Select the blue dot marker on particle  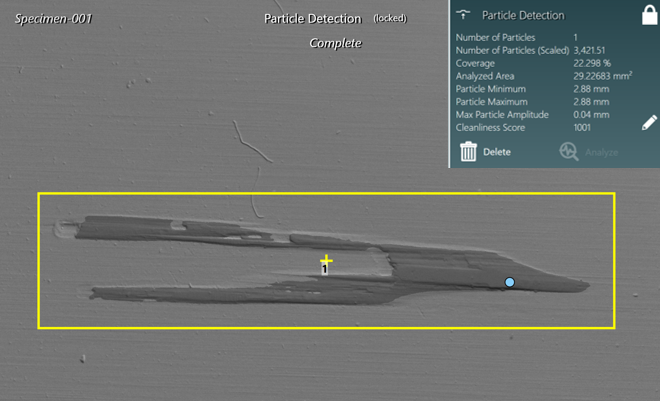509,282
